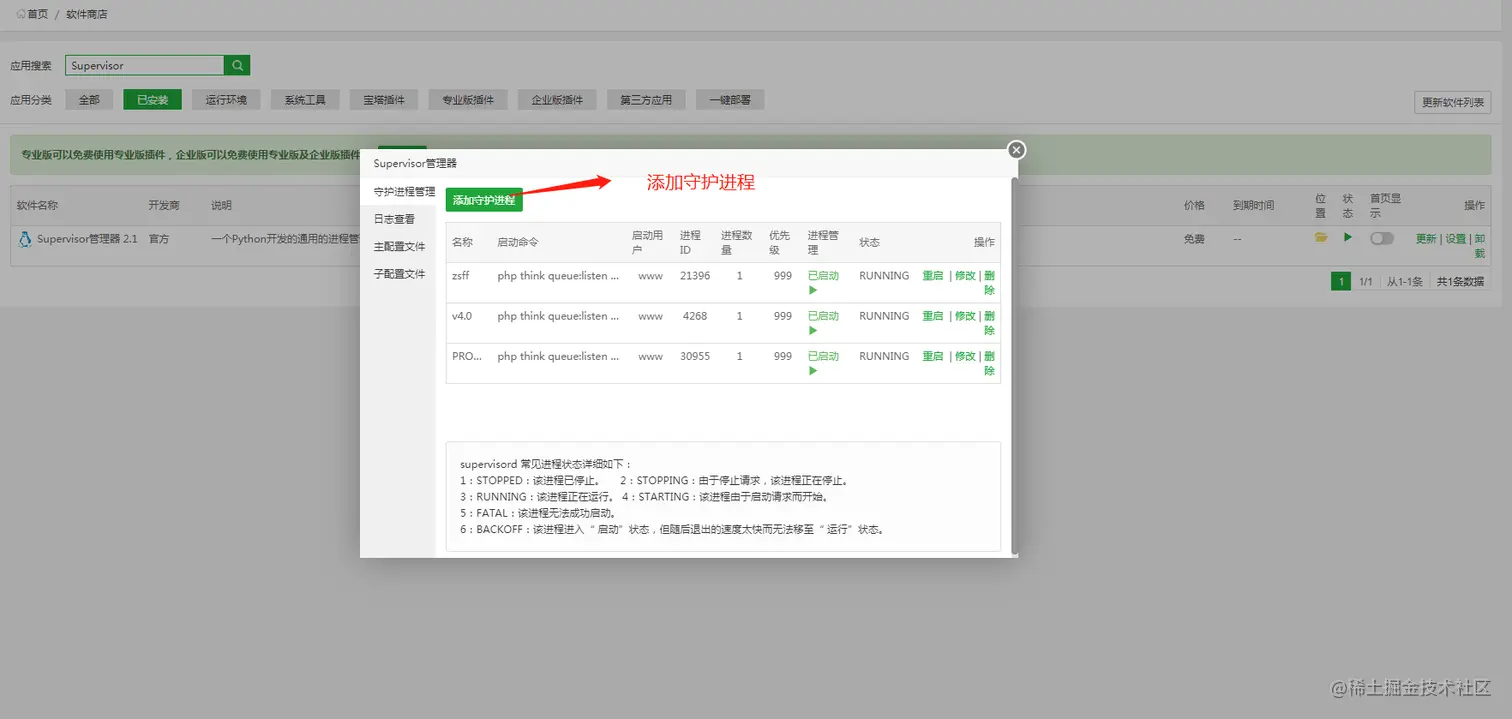1512x719 pixels.
Task: Click the Supervisor search input field
Action: [x=145, y=65]
